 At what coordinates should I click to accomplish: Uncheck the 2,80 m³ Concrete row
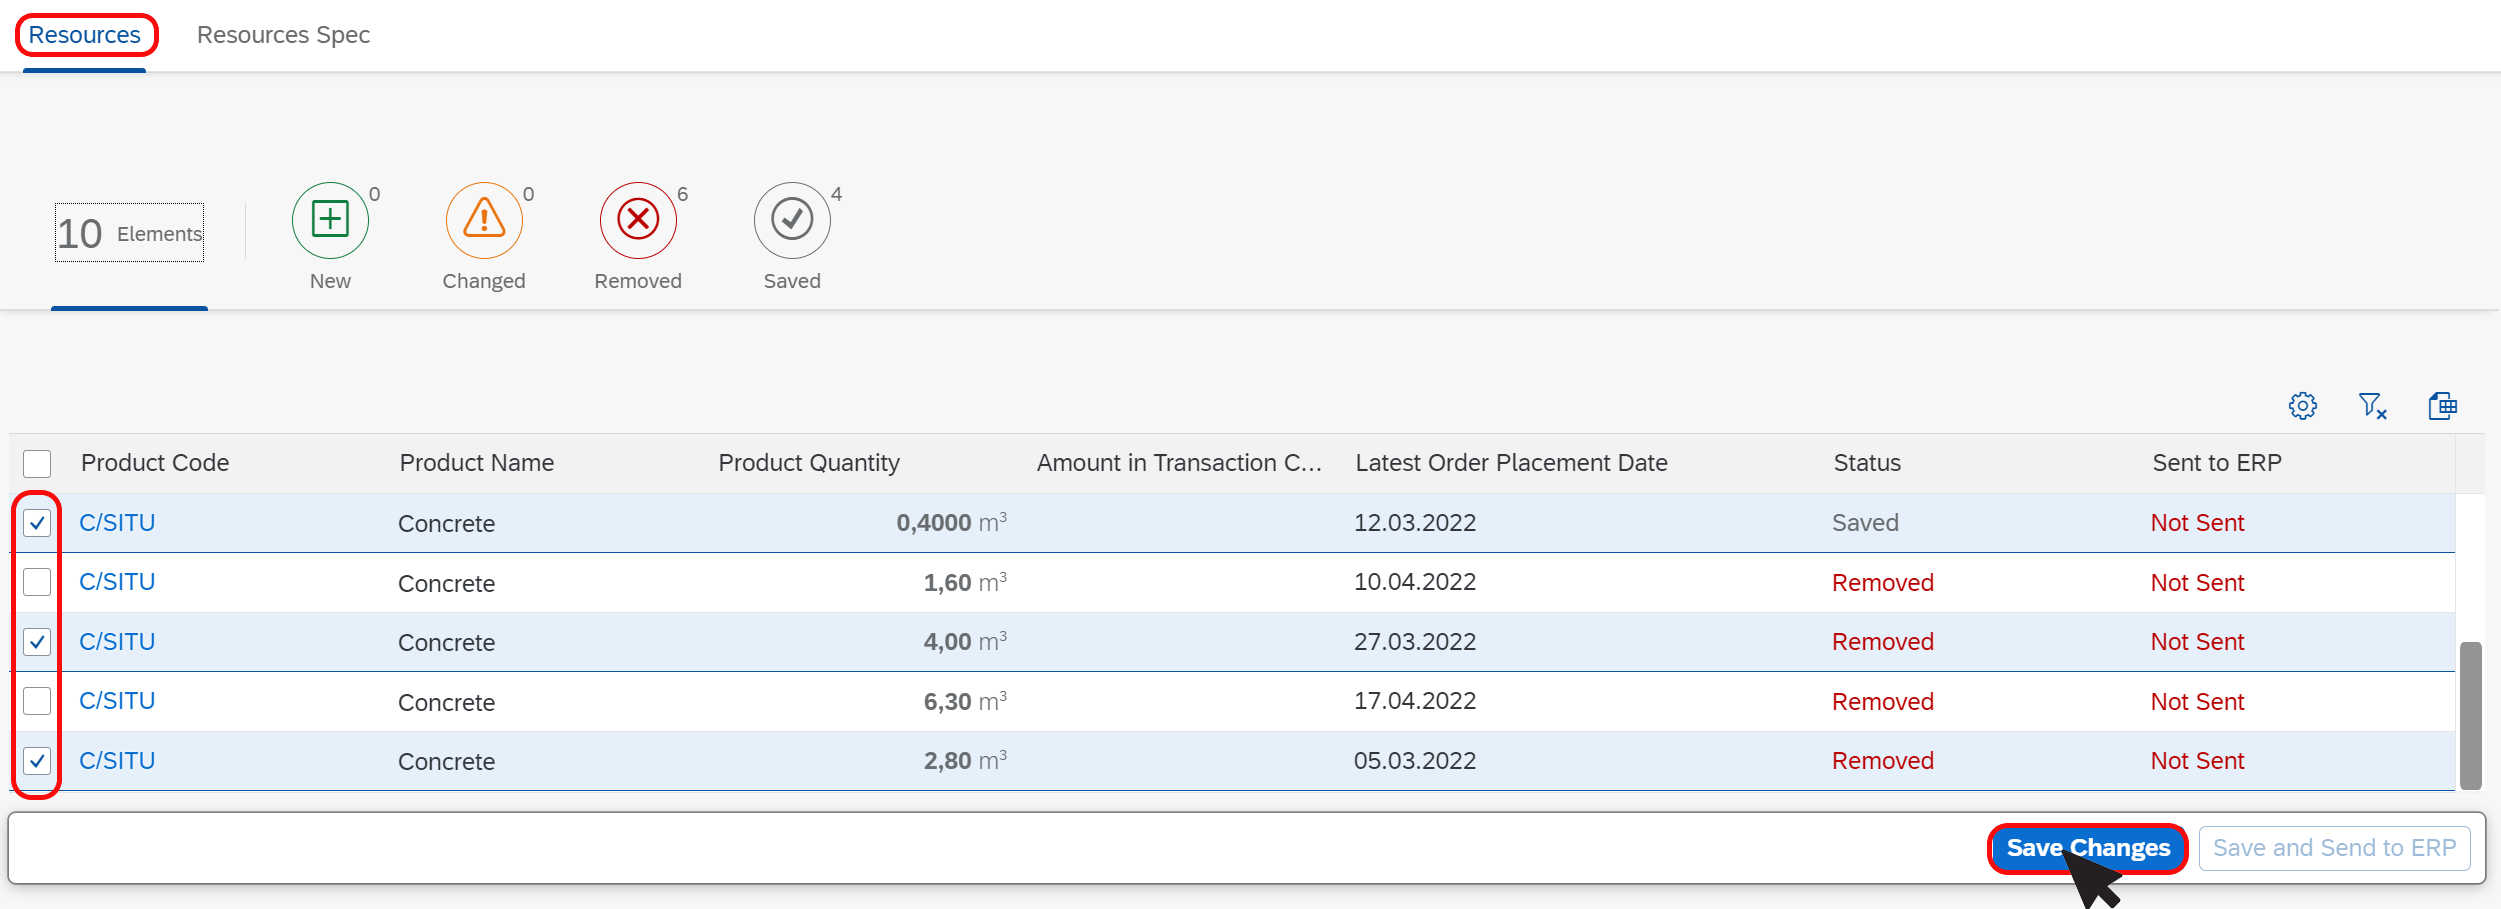pos(37,761)
